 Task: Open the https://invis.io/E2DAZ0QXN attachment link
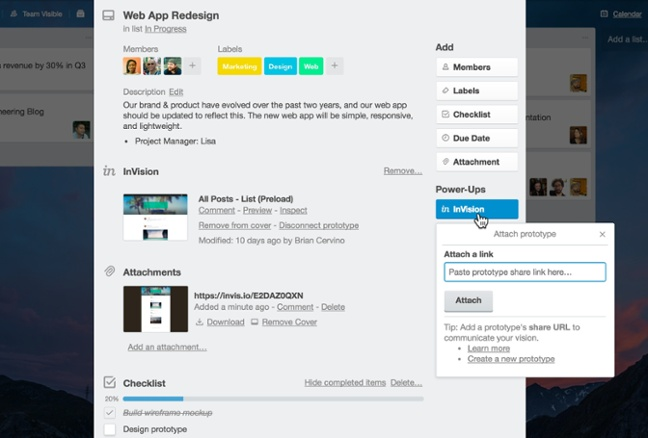[x=249, y=295]
